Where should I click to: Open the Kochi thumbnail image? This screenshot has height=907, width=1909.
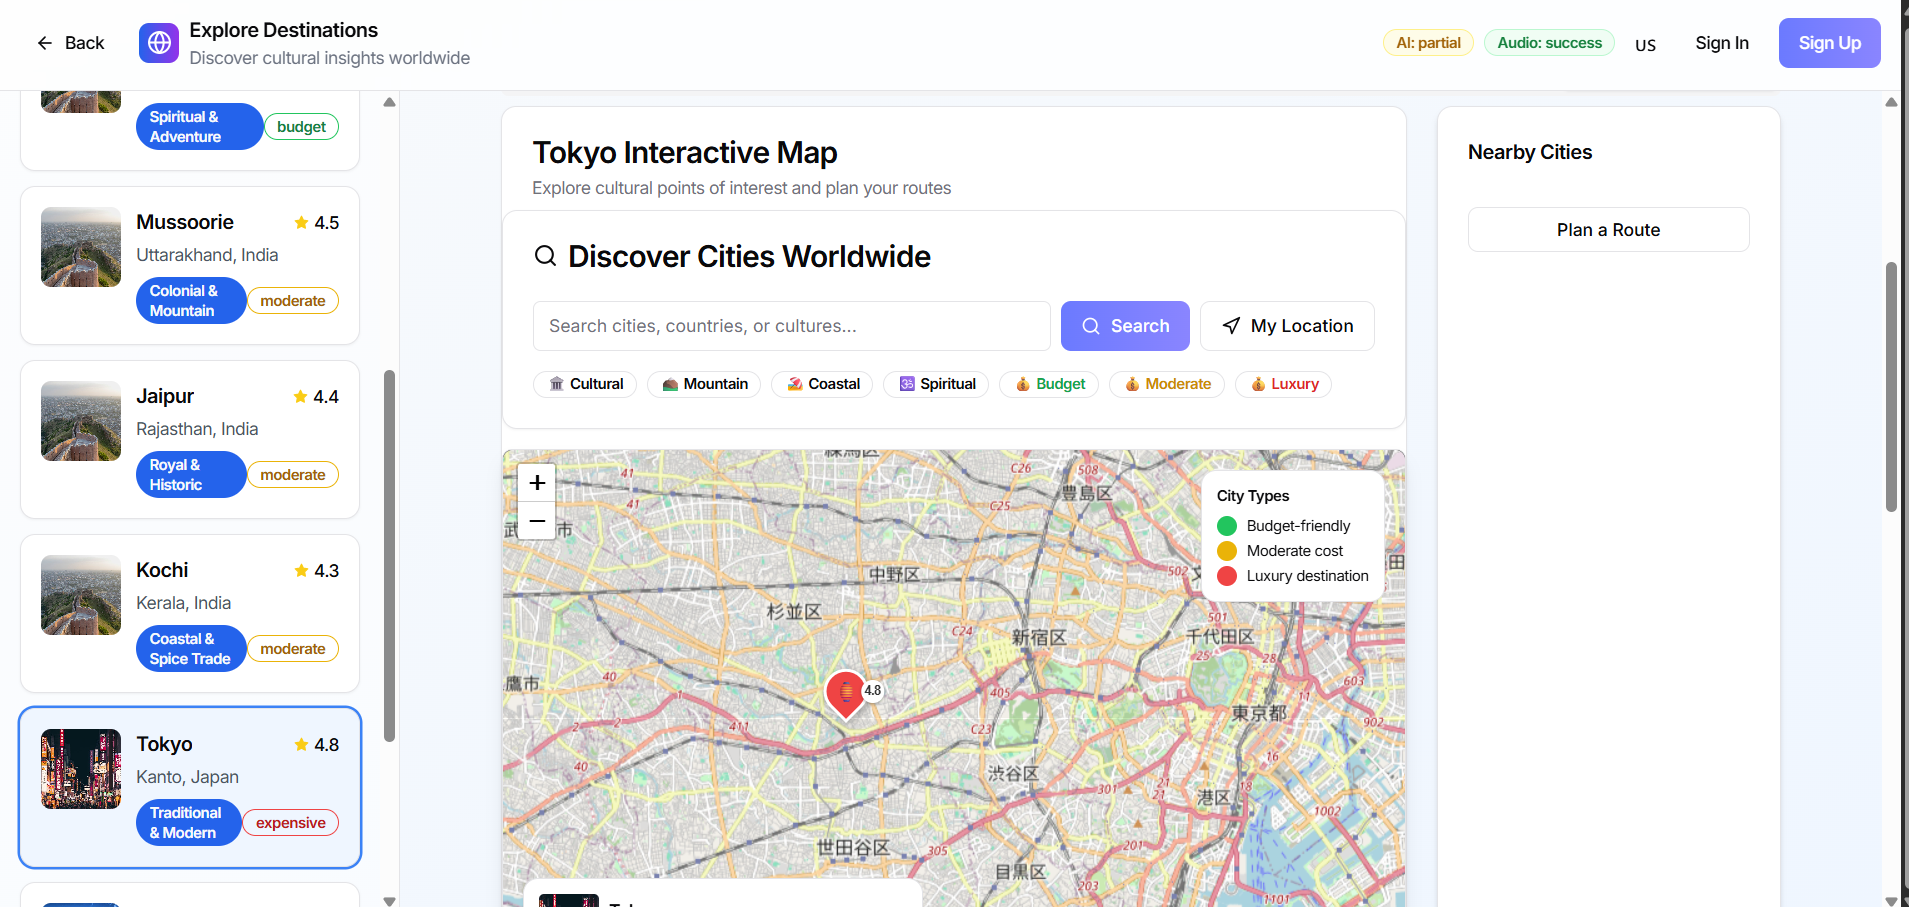coord(81,595)
